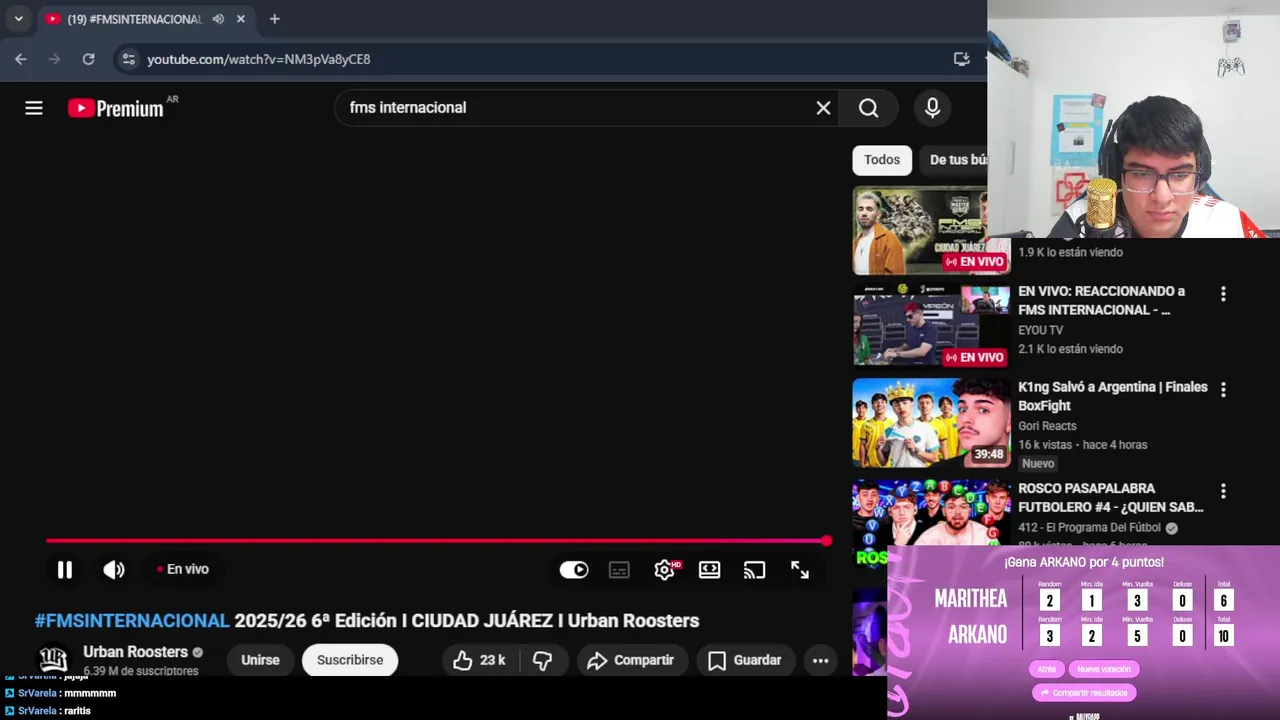Open the EYOU TV reaction stream thumbnail

pos(932,326)
